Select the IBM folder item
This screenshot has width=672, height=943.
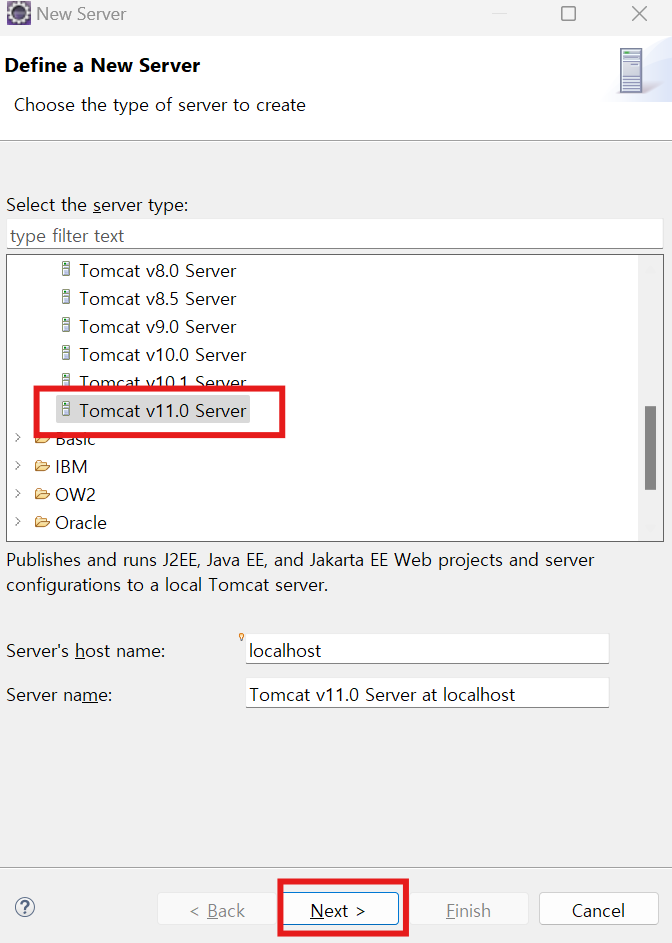pos(71,467)
